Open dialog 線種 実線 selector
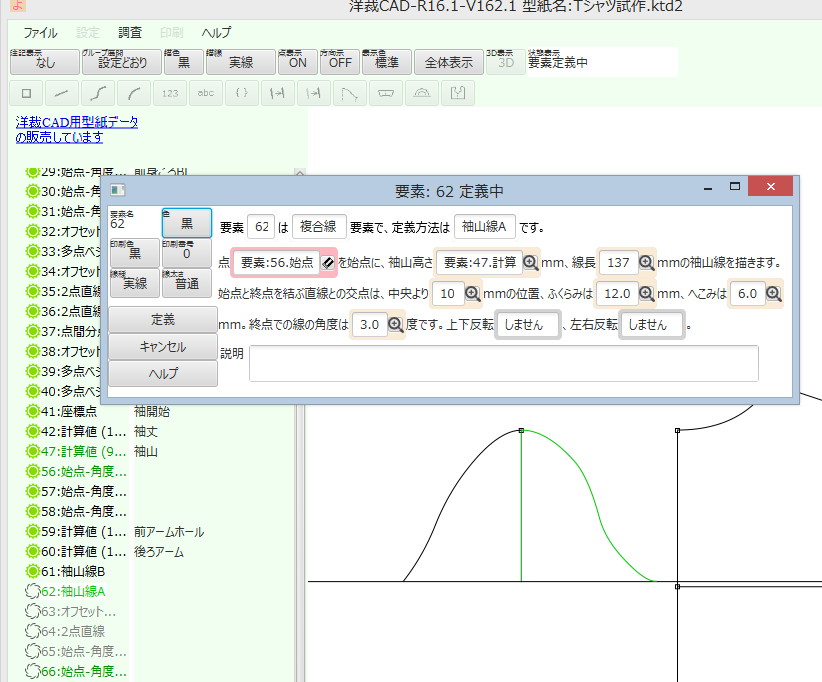The height and width of the screenshot is (682, 822). point(134,283)
